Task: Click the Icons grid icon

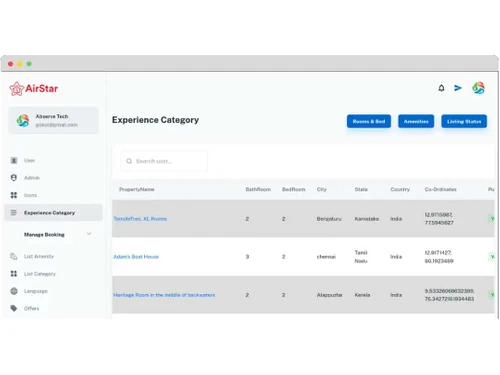Action: (14, 195)
